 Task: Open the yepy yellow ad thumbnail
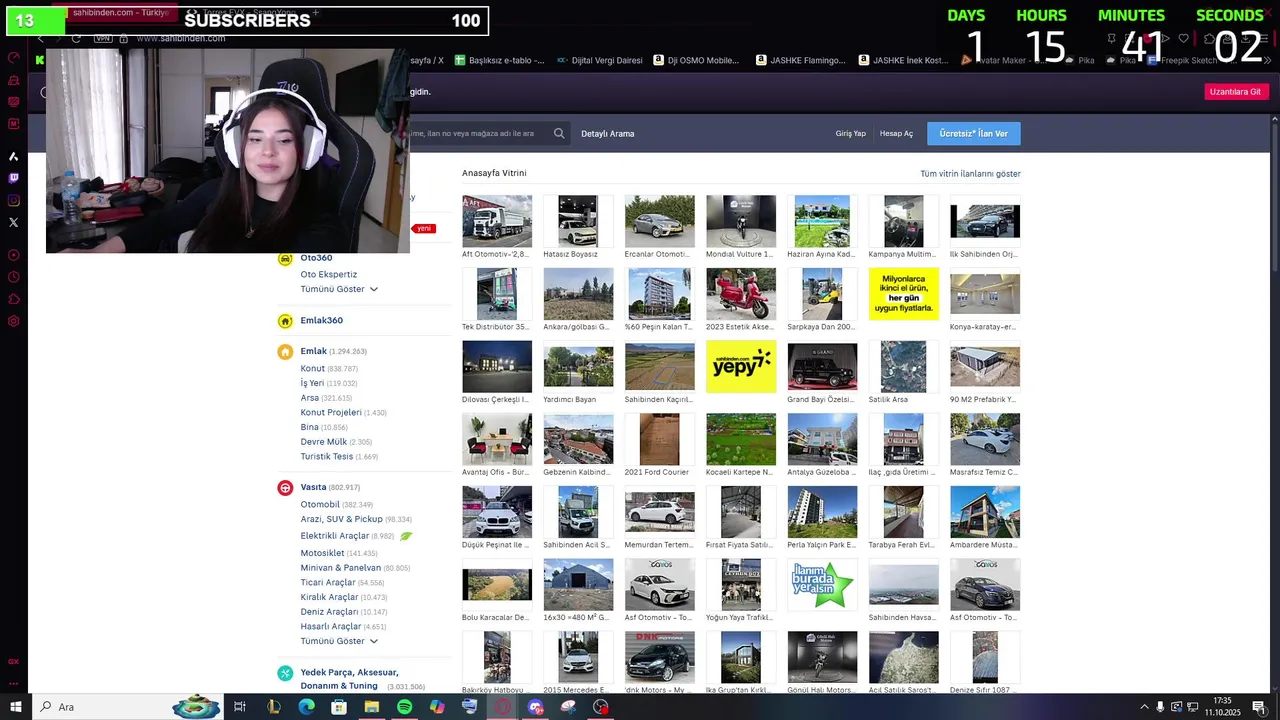click(x=741, y=366)
